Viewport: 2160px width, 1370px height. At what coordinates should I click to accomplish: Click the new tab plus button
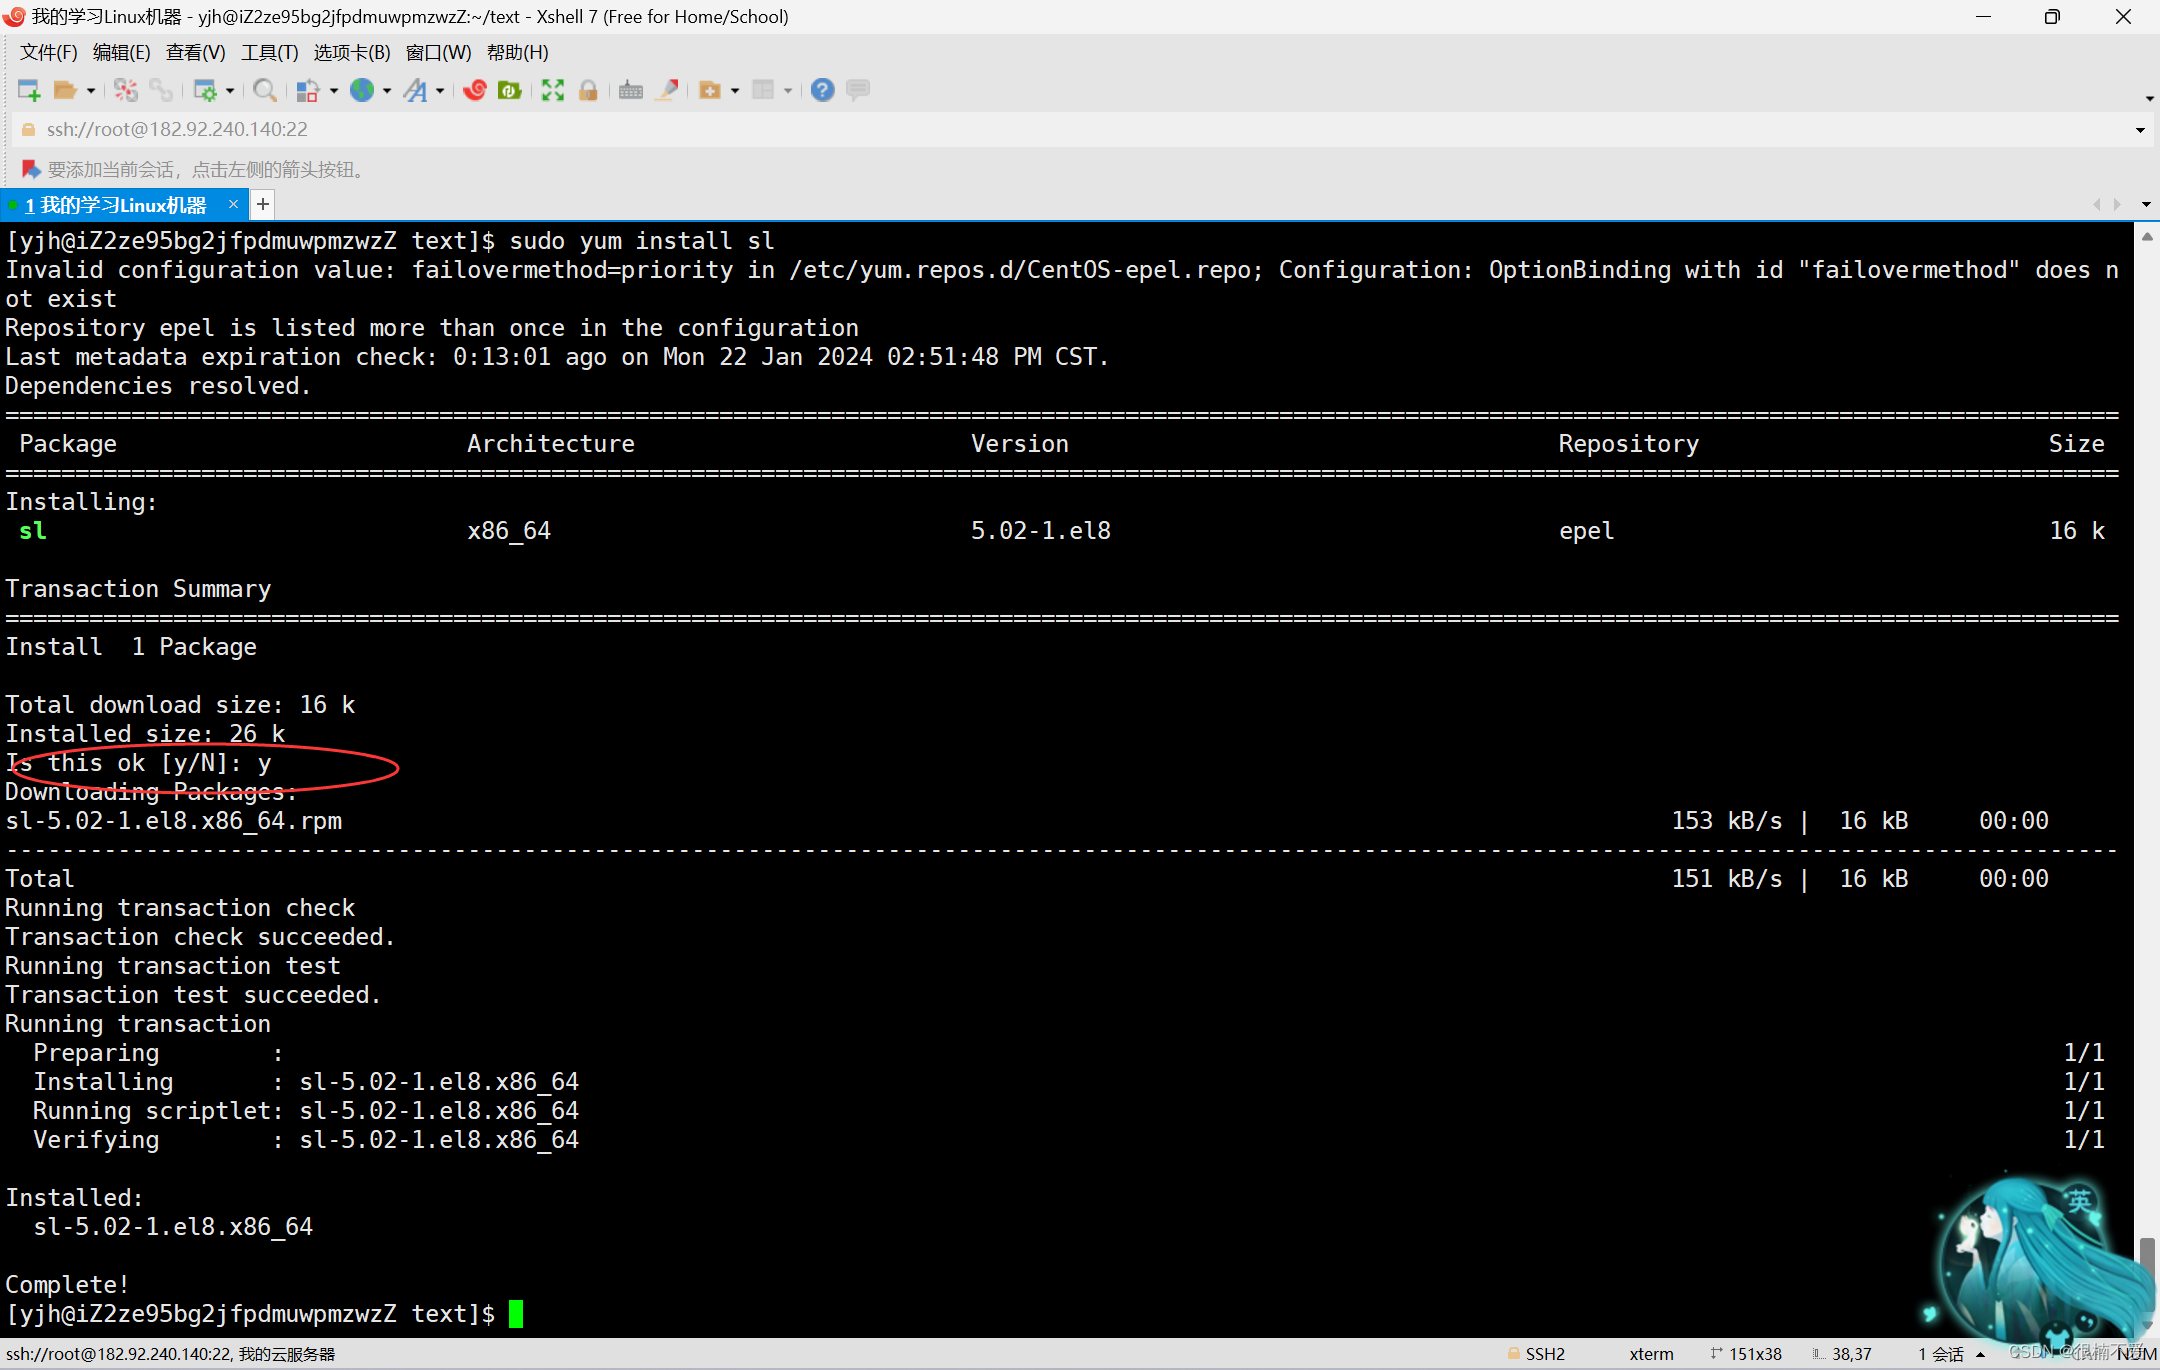click(262, 204)
